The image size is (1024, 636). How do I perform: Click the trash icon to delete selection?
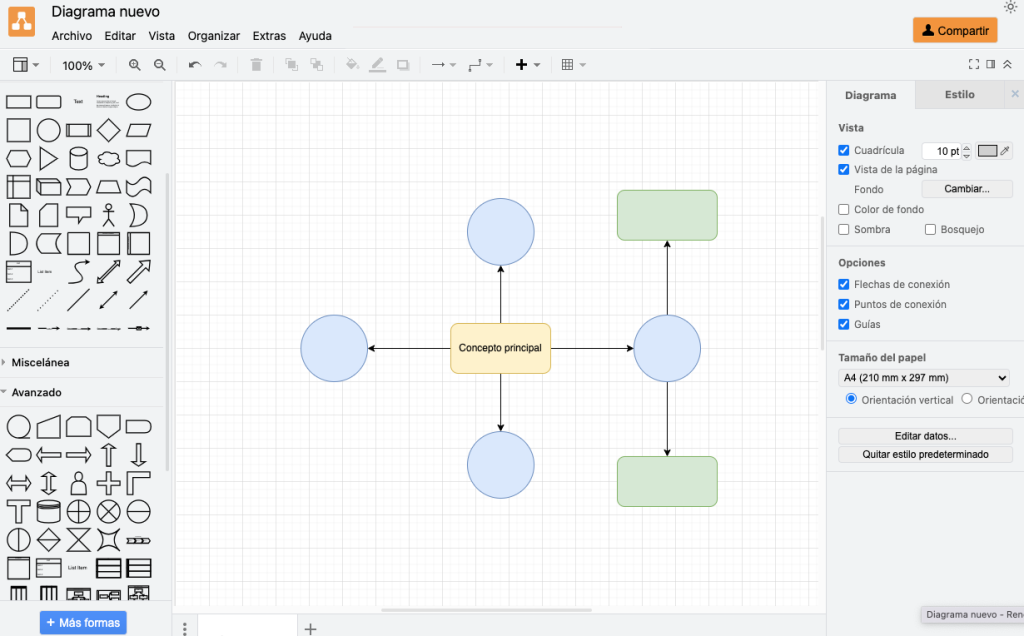click(255, 64)
